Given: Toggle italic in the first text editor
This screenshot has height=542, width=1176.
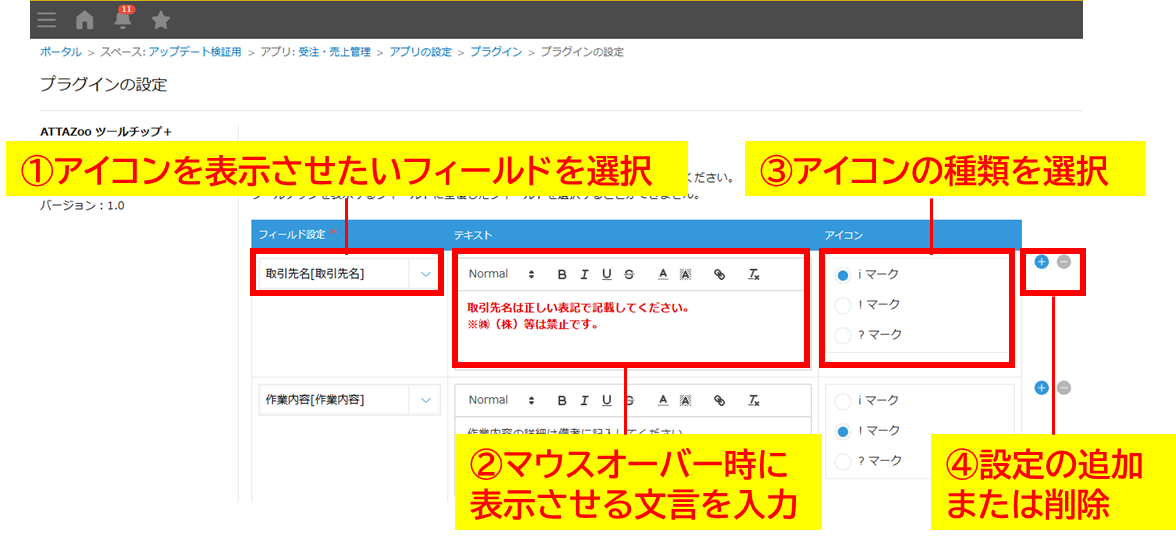Looking at the screenshot, I should tap(585, 274).
